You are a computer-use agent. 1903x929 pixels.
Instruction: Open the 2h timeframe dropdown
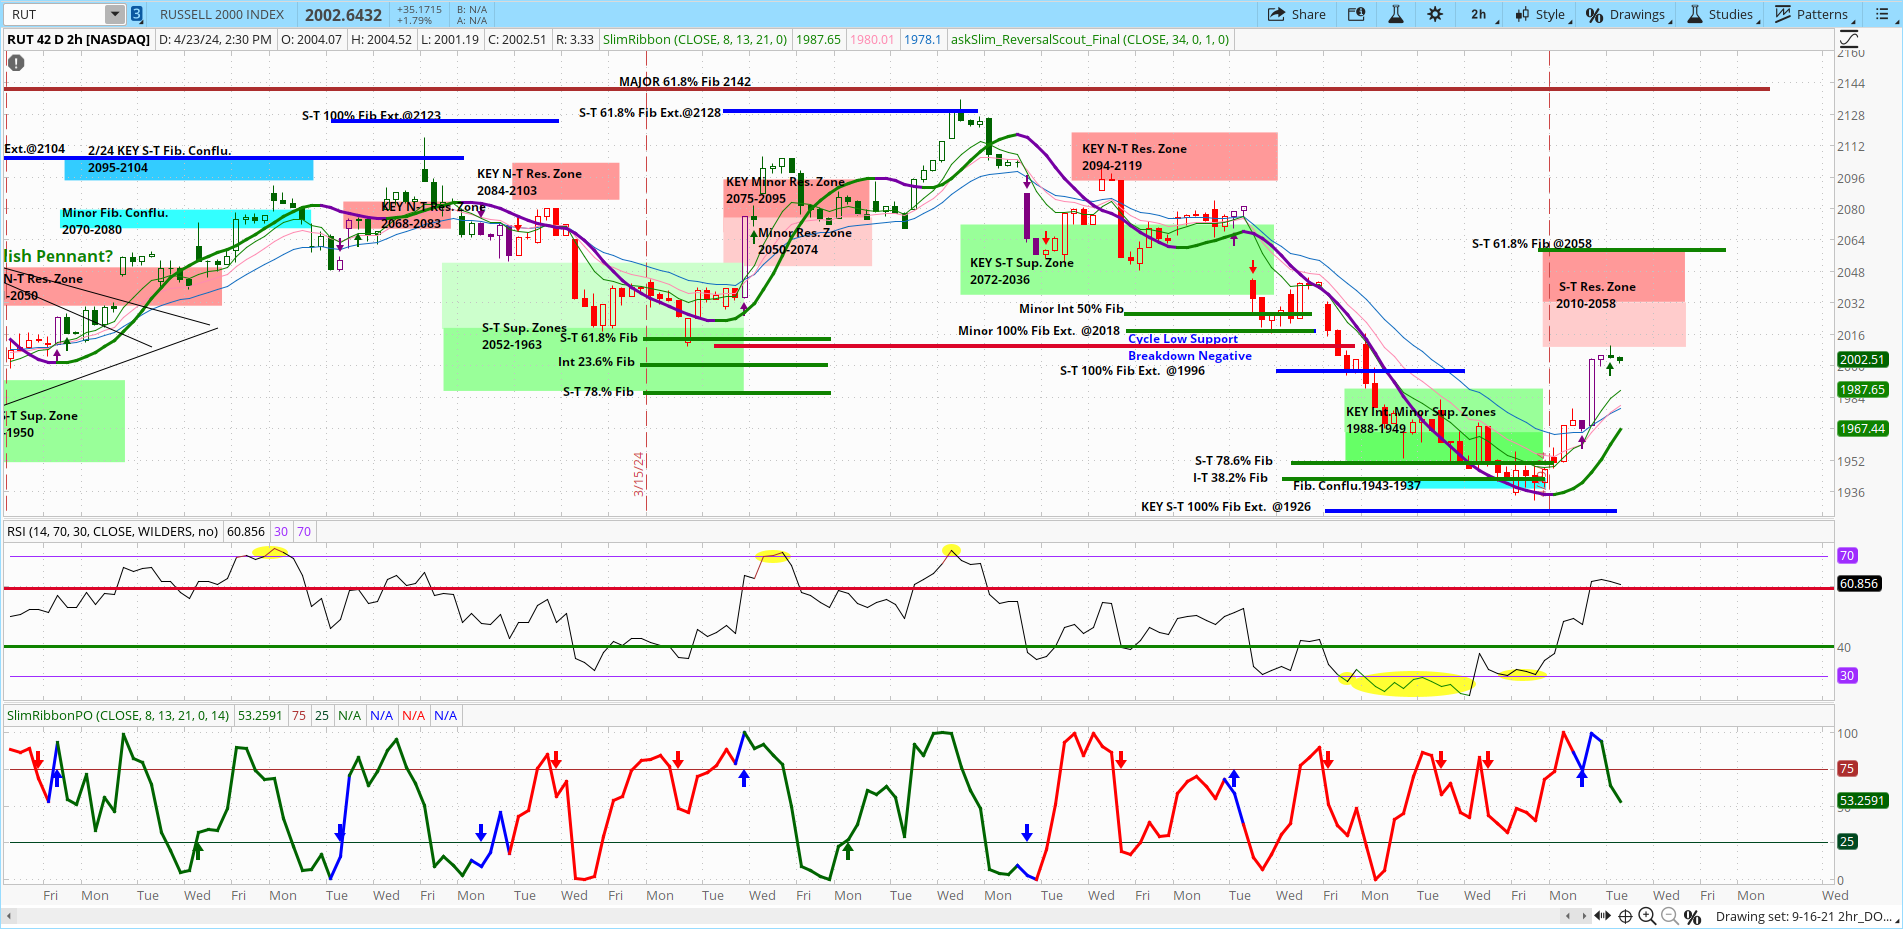pyautogui.click(x=1479, y=14)
